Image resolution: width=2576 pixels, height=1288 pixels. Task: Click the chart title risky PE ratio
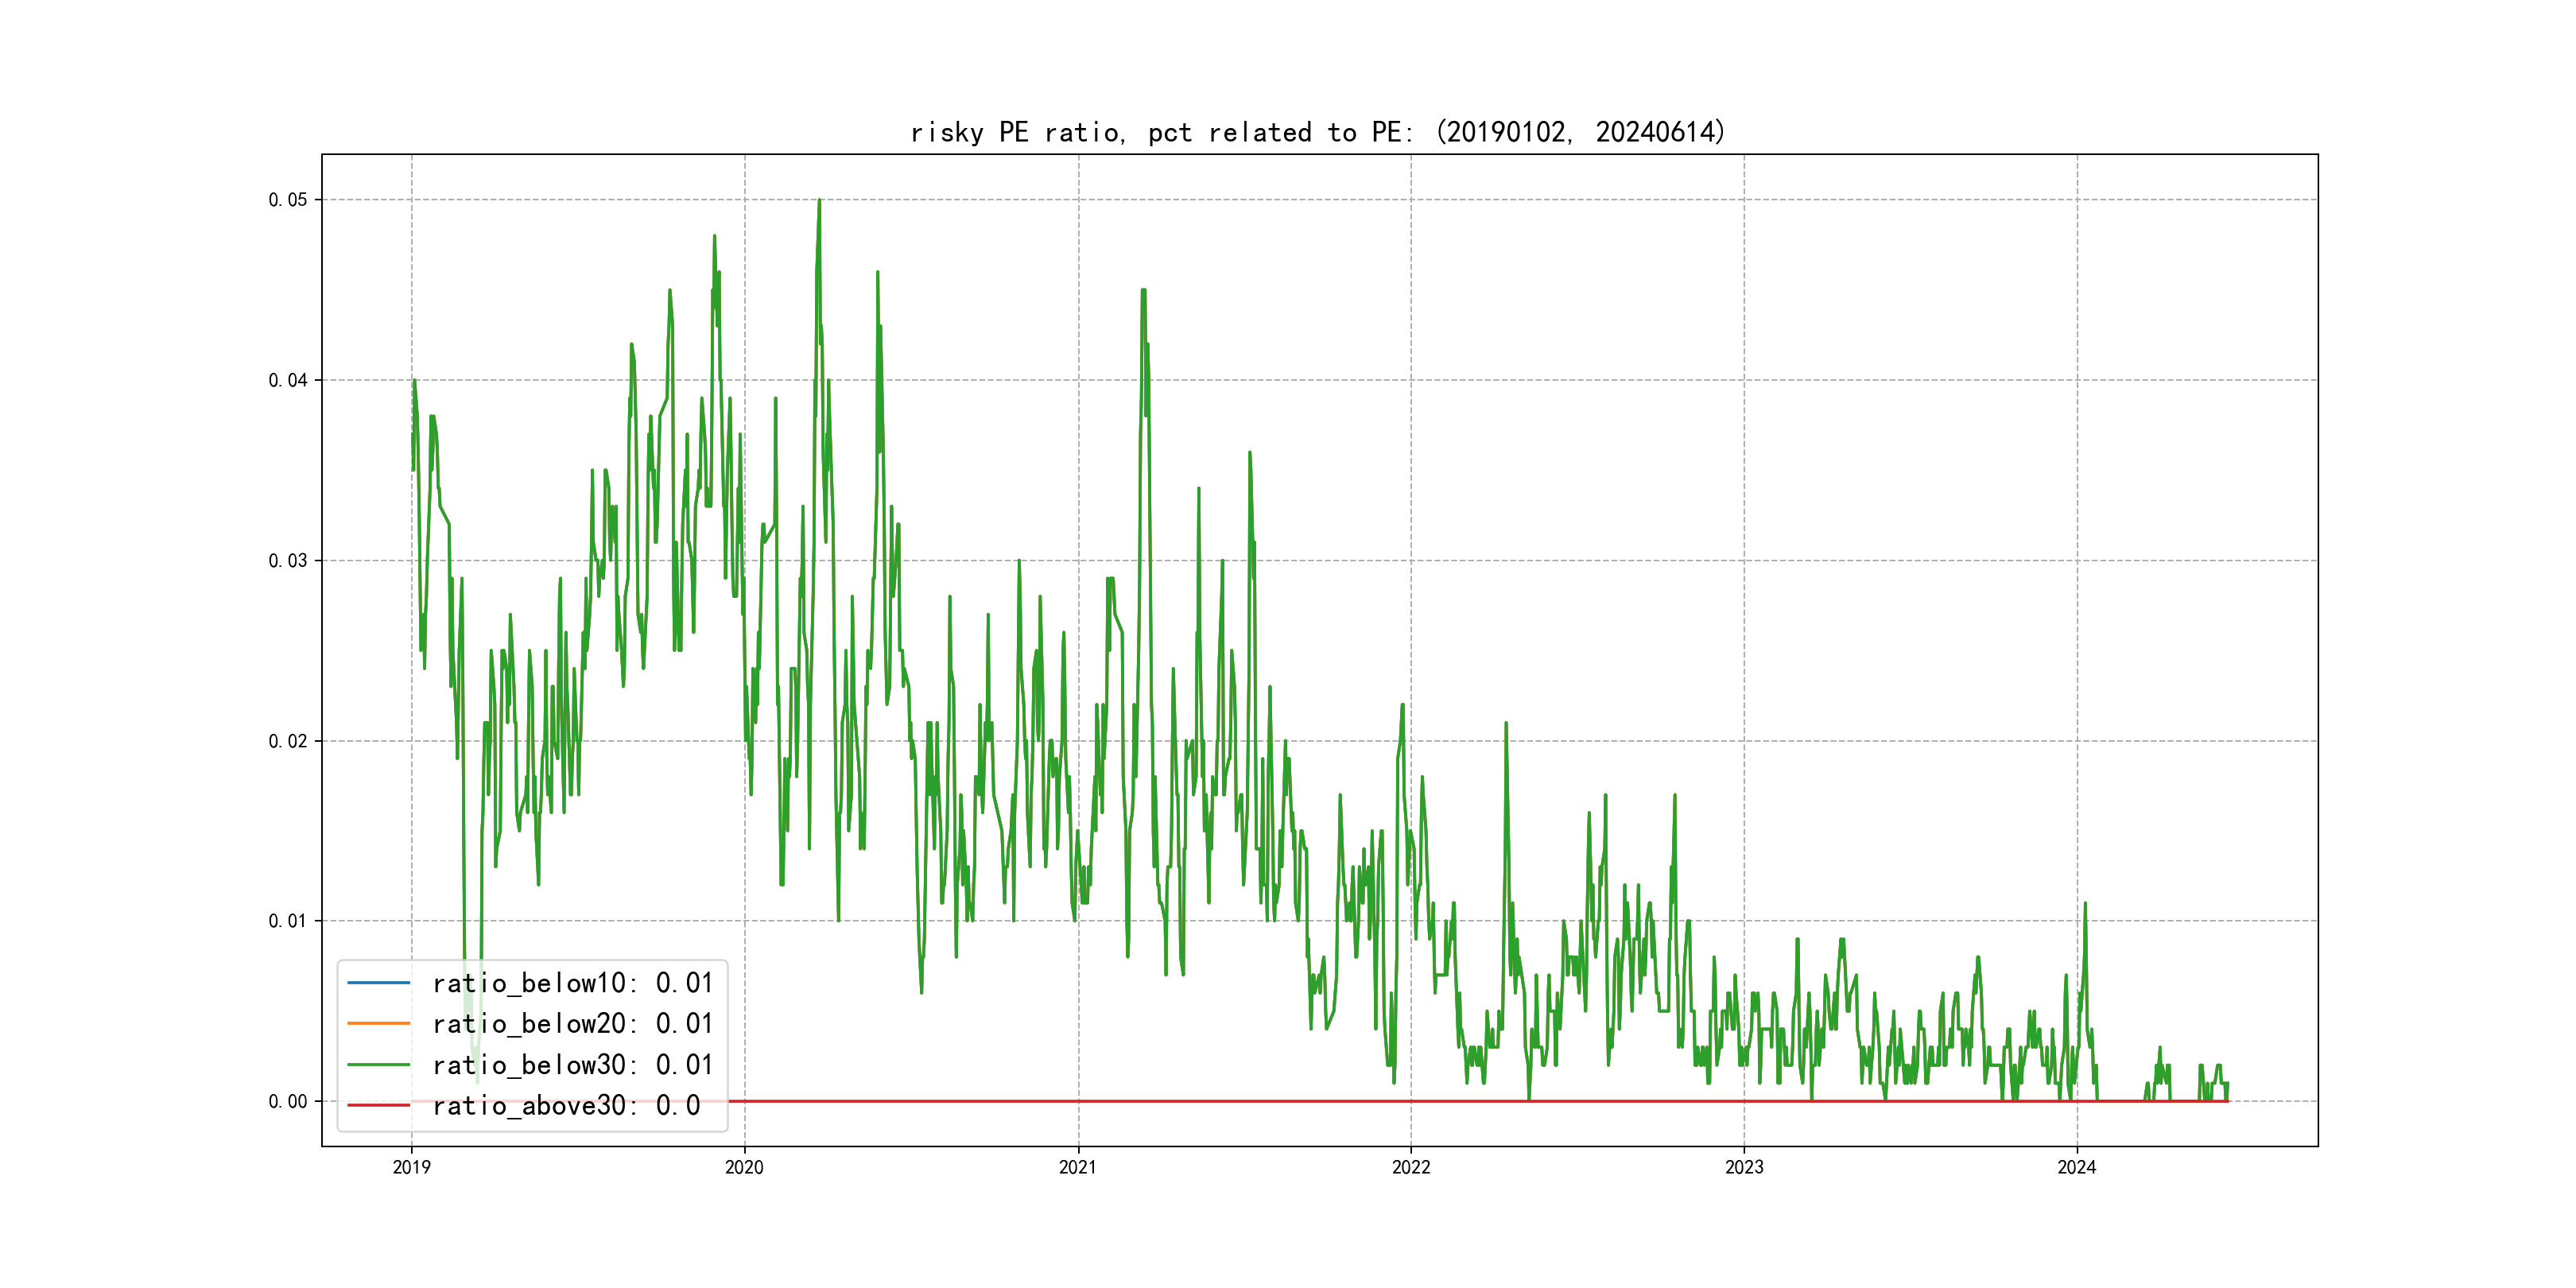1317,132
